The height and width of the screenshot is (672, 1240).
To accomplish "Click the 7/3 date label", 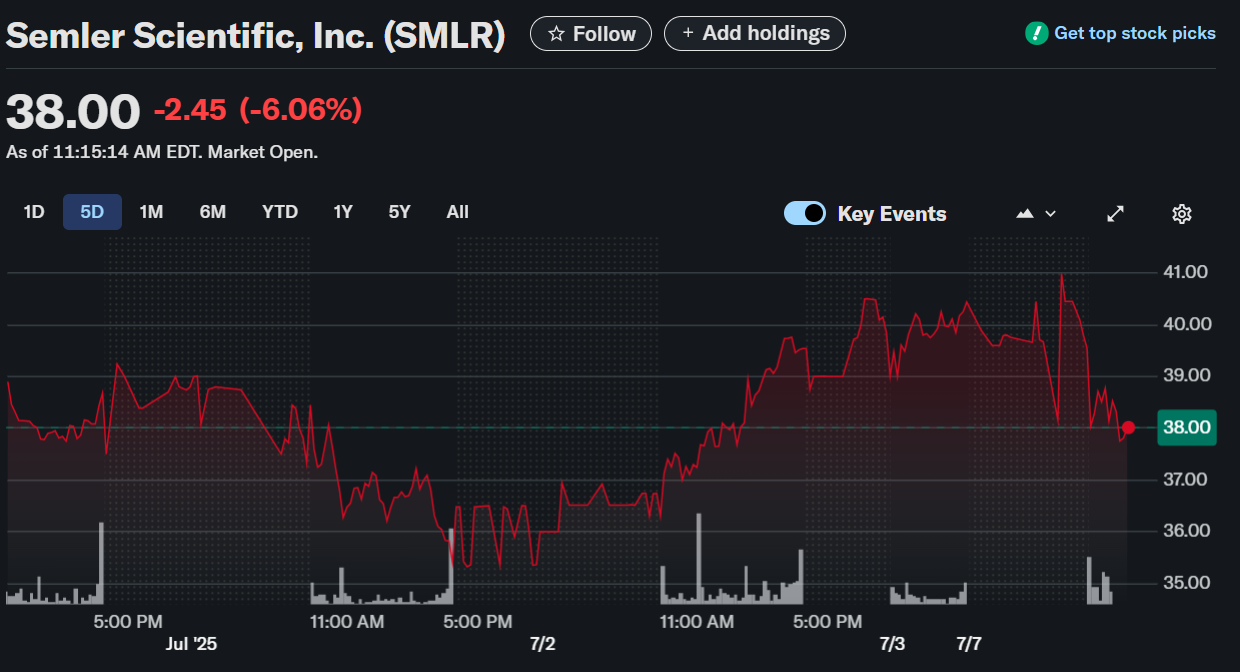I will 892,644.
